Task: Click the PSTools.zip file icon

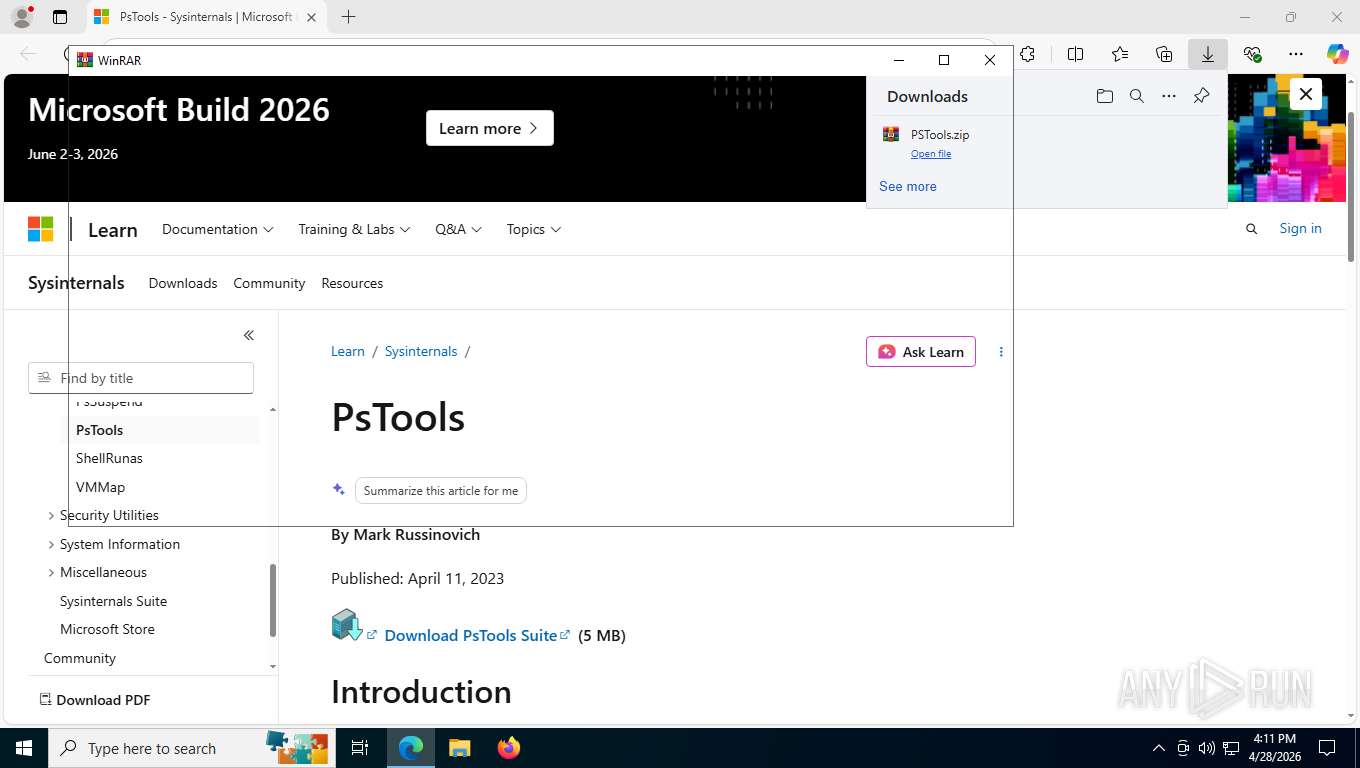Action: pyautogui.click(x=890, y=134)
